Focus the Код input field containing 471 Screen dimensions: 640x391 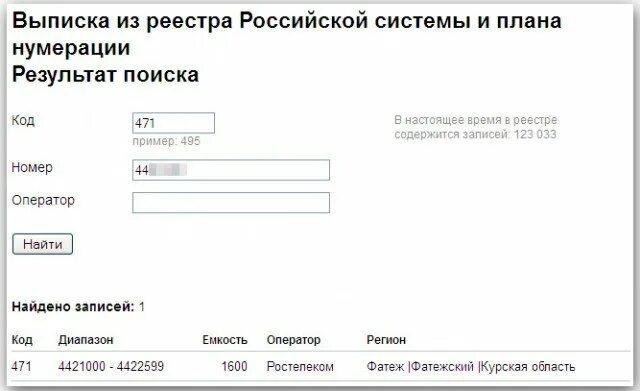tap(173, 123)
